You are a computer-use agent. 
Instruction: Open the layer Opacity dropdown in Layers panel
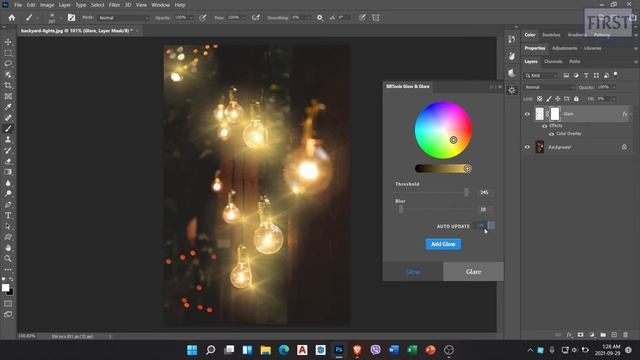(x=613, y=87)
